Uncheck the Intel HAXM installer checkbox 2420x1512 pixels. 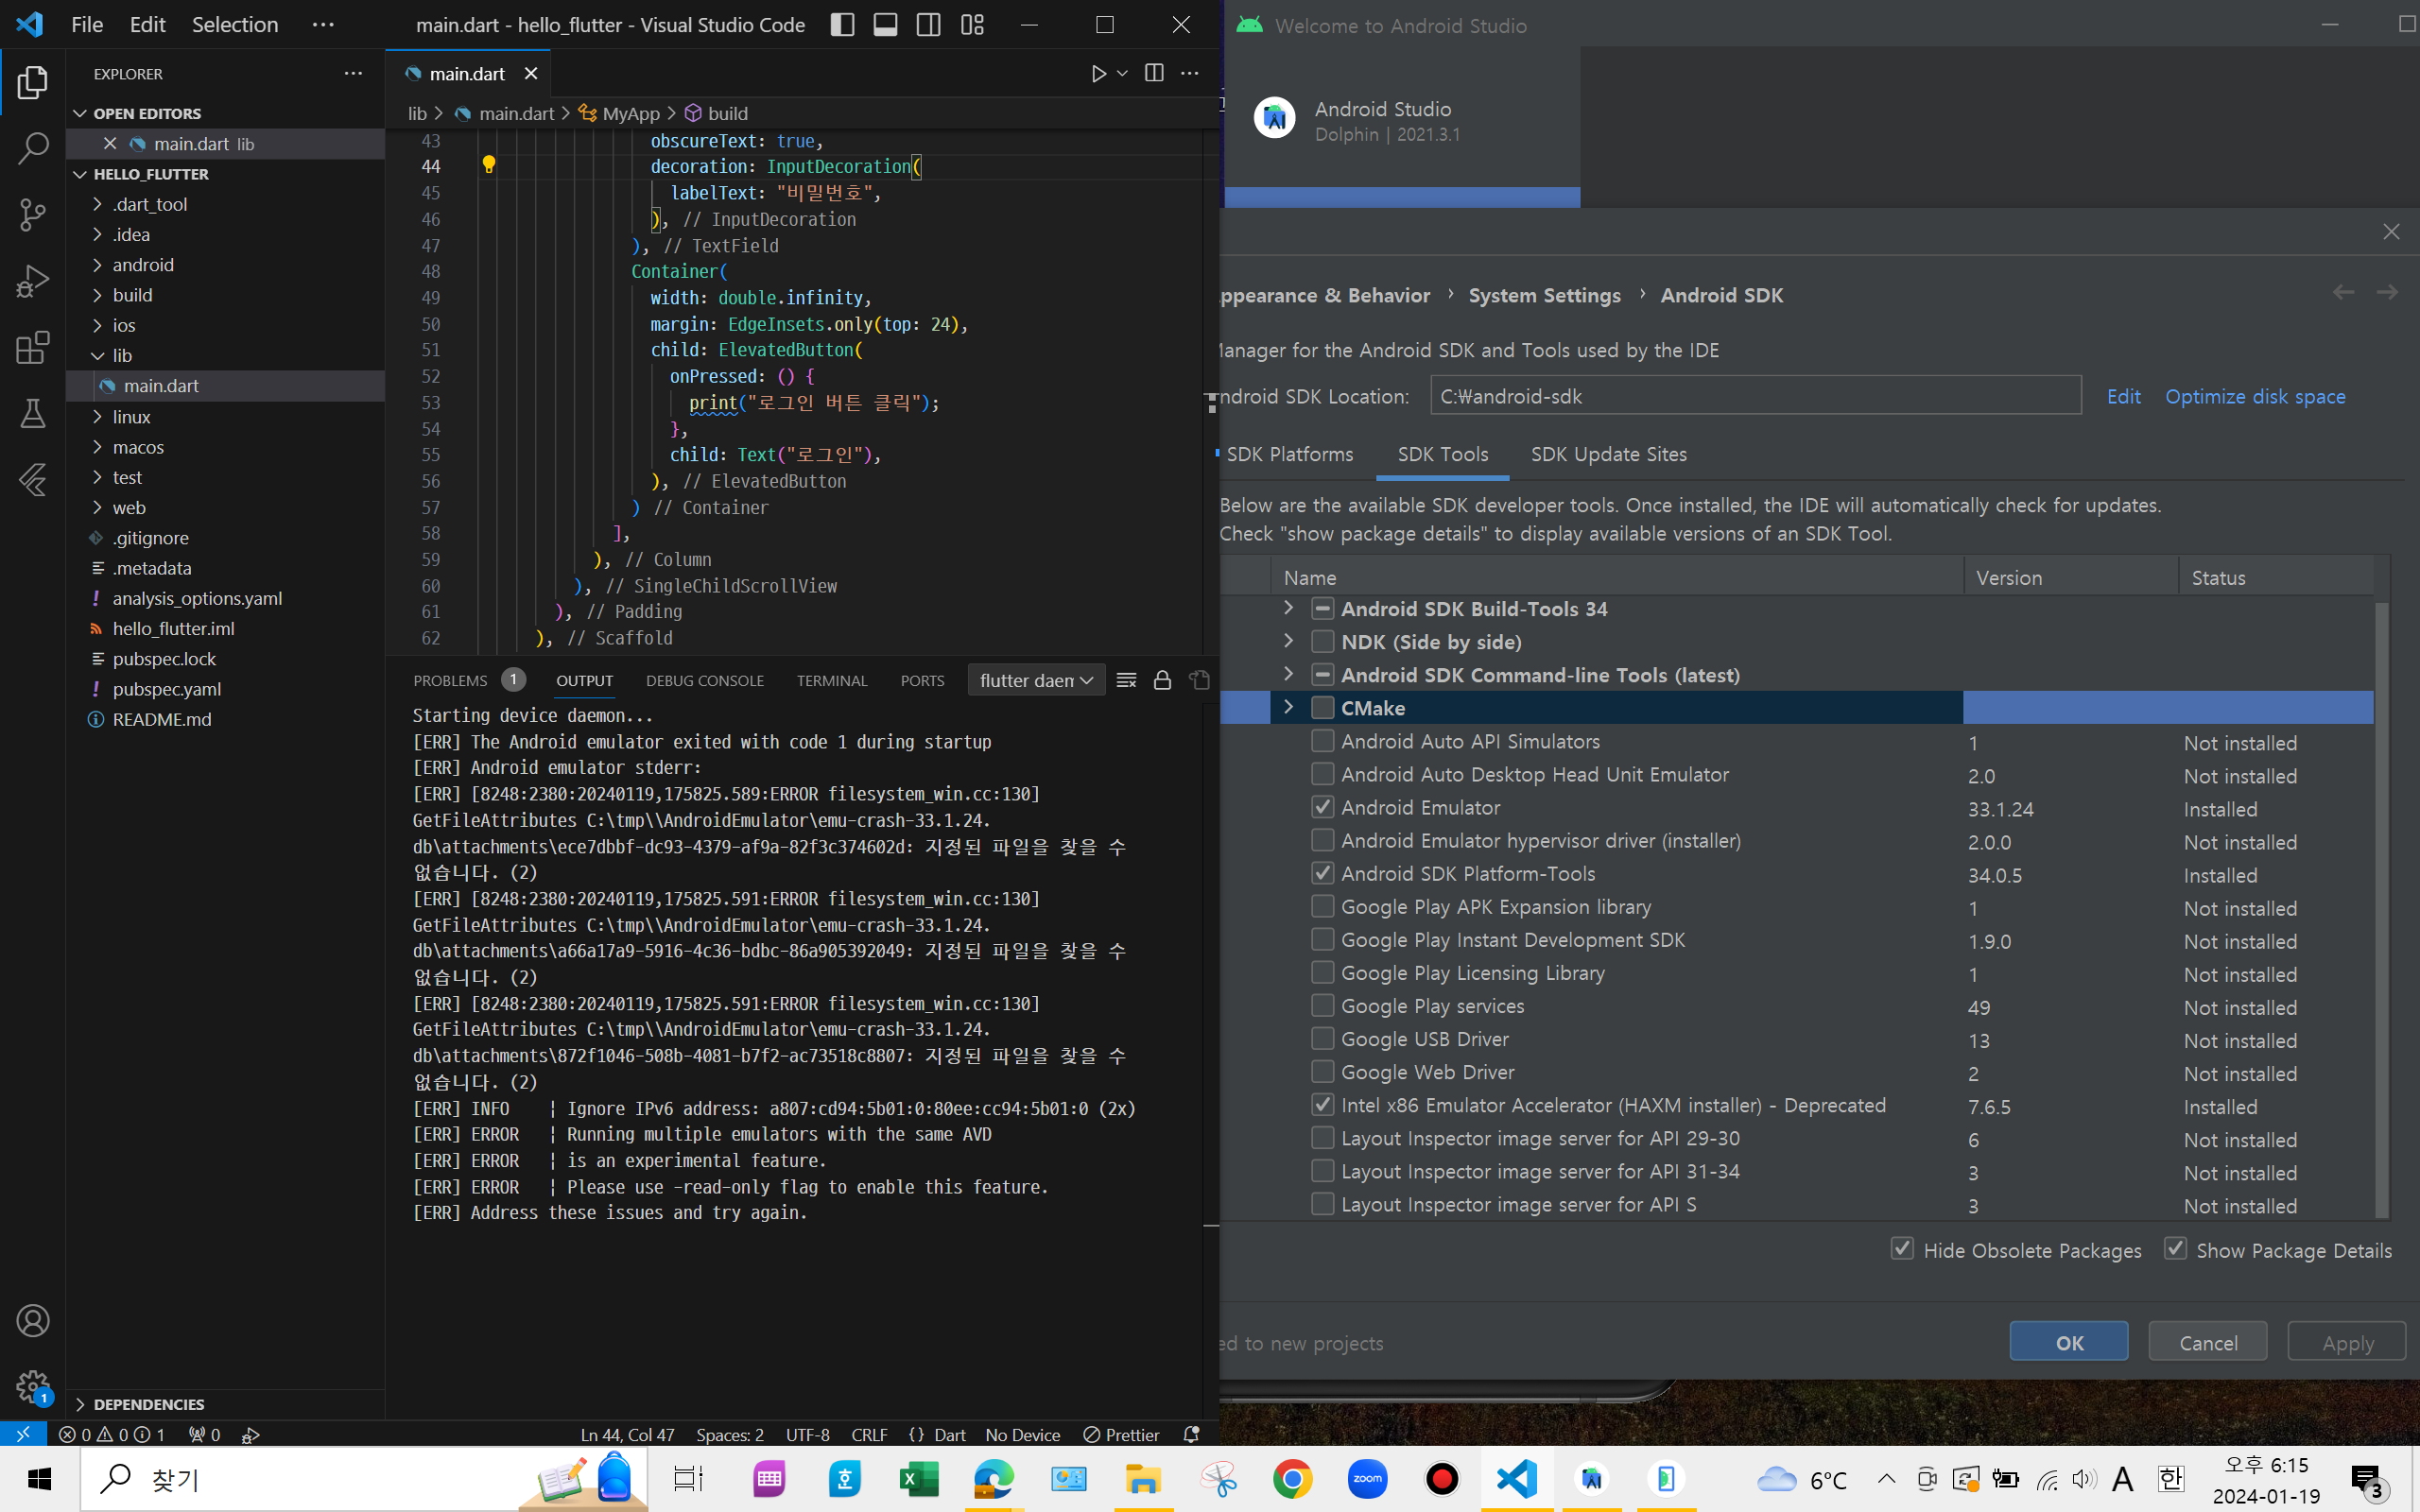[x=1322, y=1104]
